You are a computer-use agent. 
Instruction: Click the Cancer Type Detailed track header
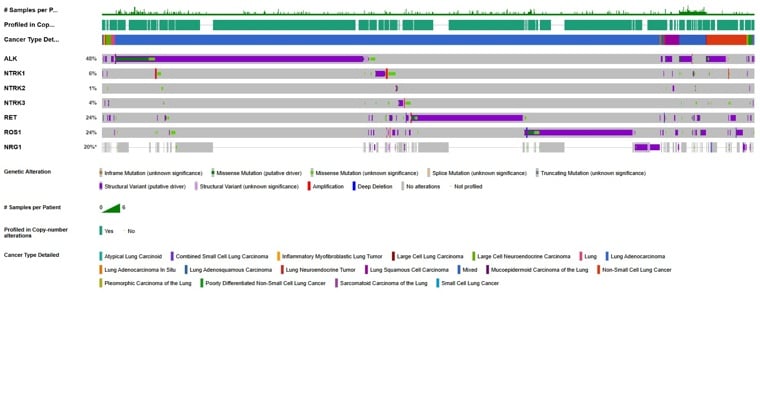click(31, 39)
